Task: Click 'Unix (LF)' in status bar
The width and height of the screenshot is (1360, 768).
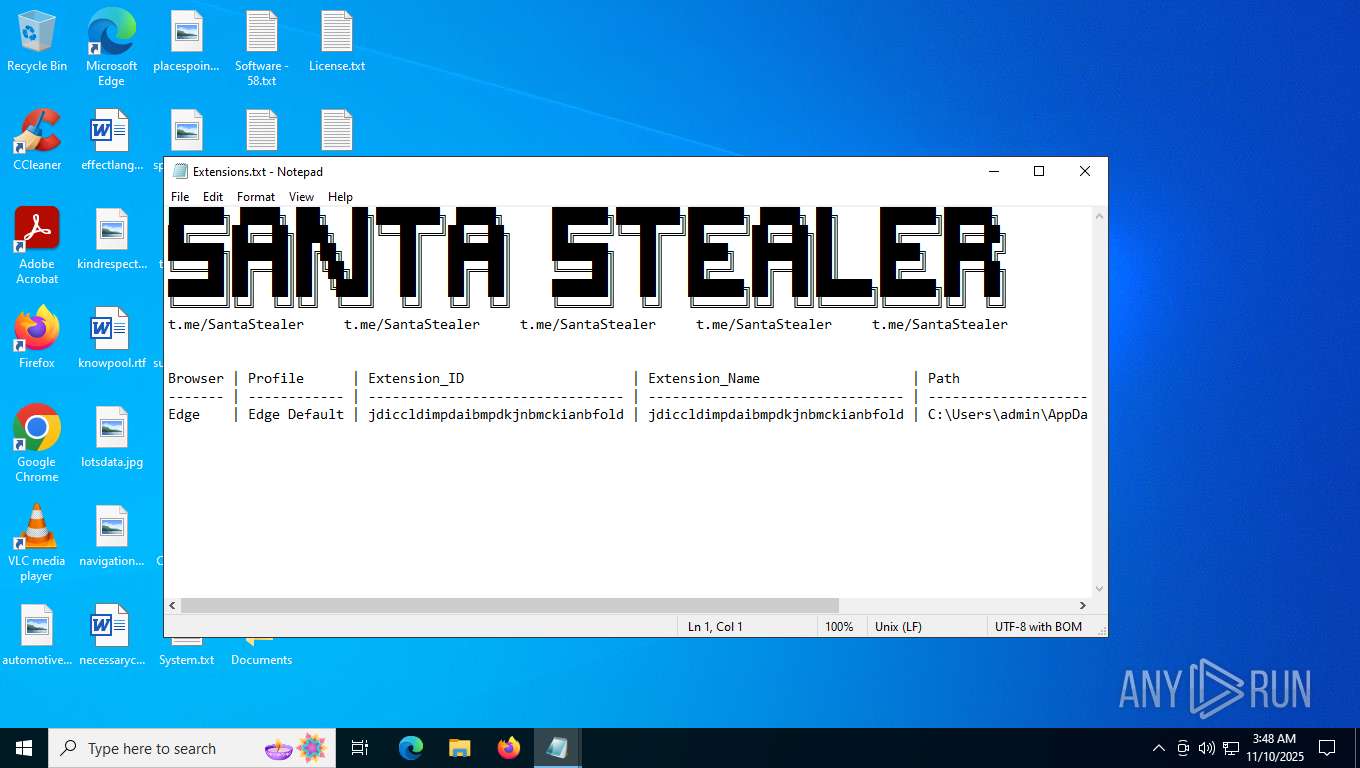Action: 898,627
